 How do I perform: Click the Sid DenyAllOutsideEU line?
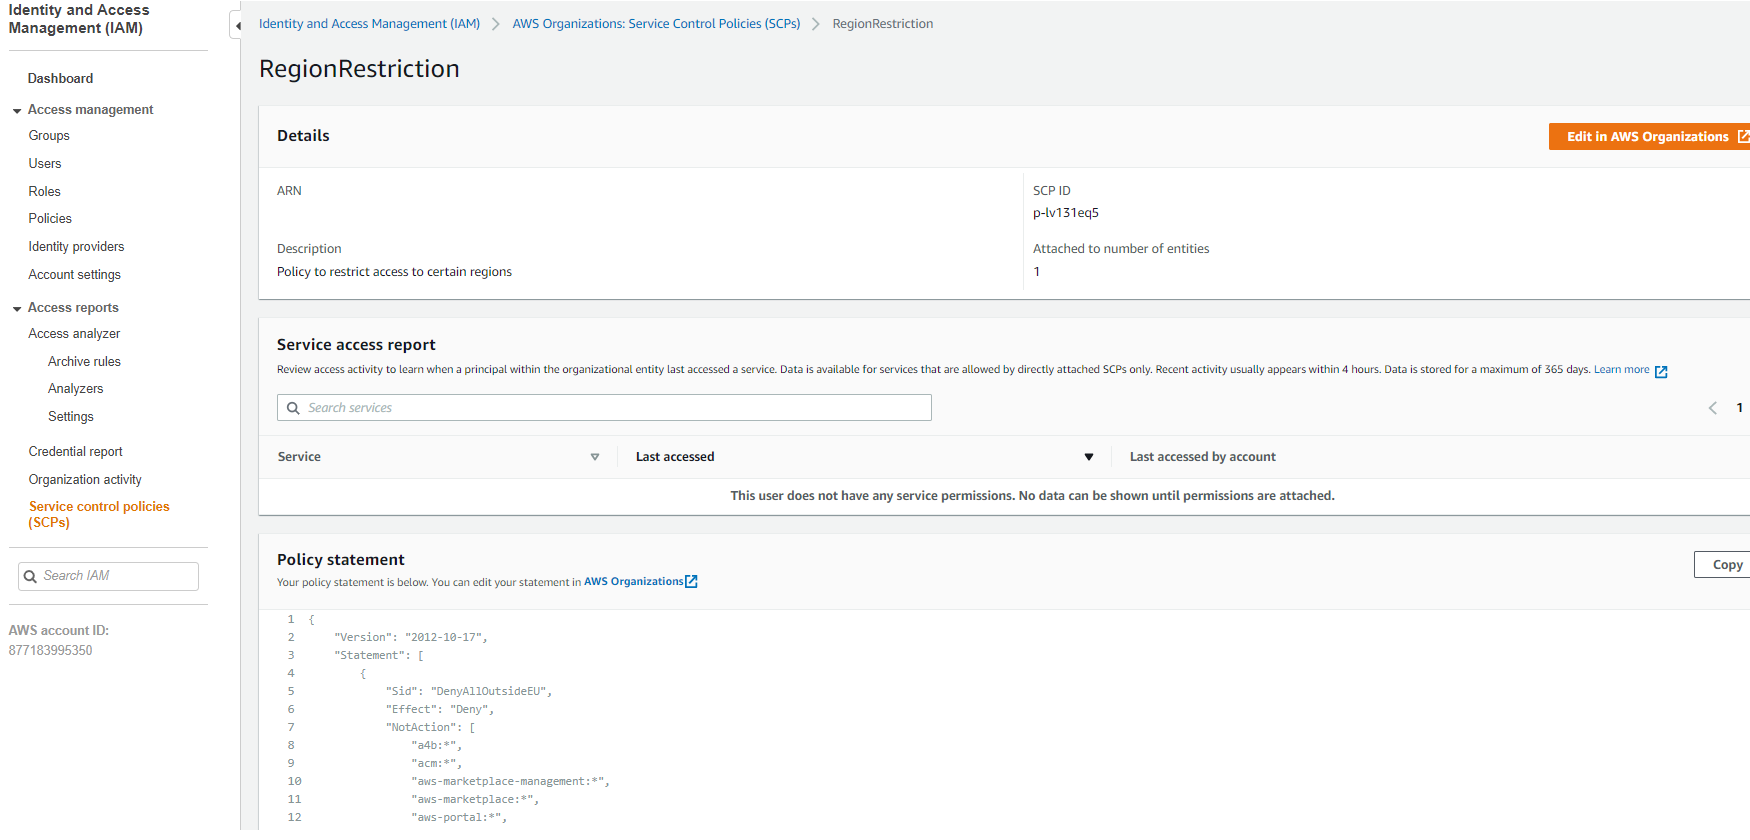coord(469,692)
